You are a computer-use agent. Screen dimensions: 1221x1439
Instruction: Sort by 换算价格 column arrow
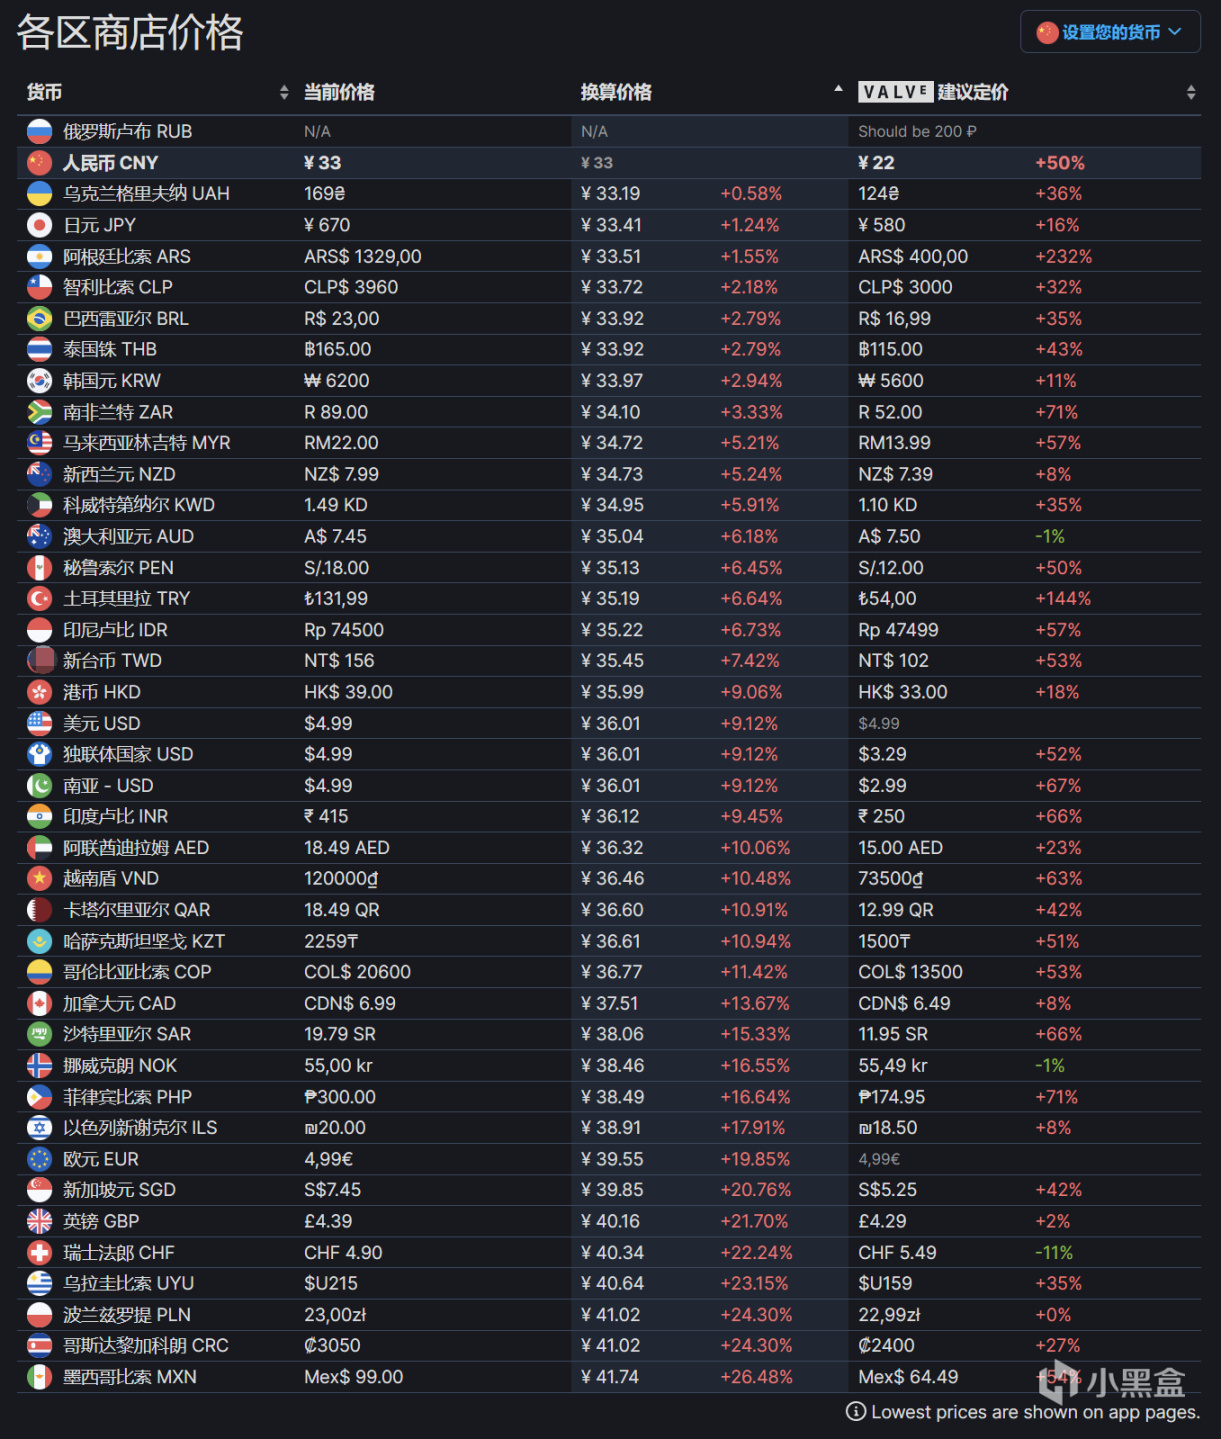pyautogui.click(x=838, y=90)
